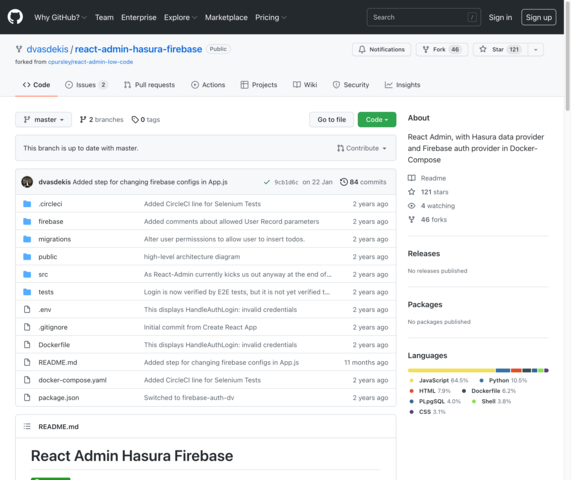
Task: Select the .gitignore file icon
Action: (x=27, y=327)
